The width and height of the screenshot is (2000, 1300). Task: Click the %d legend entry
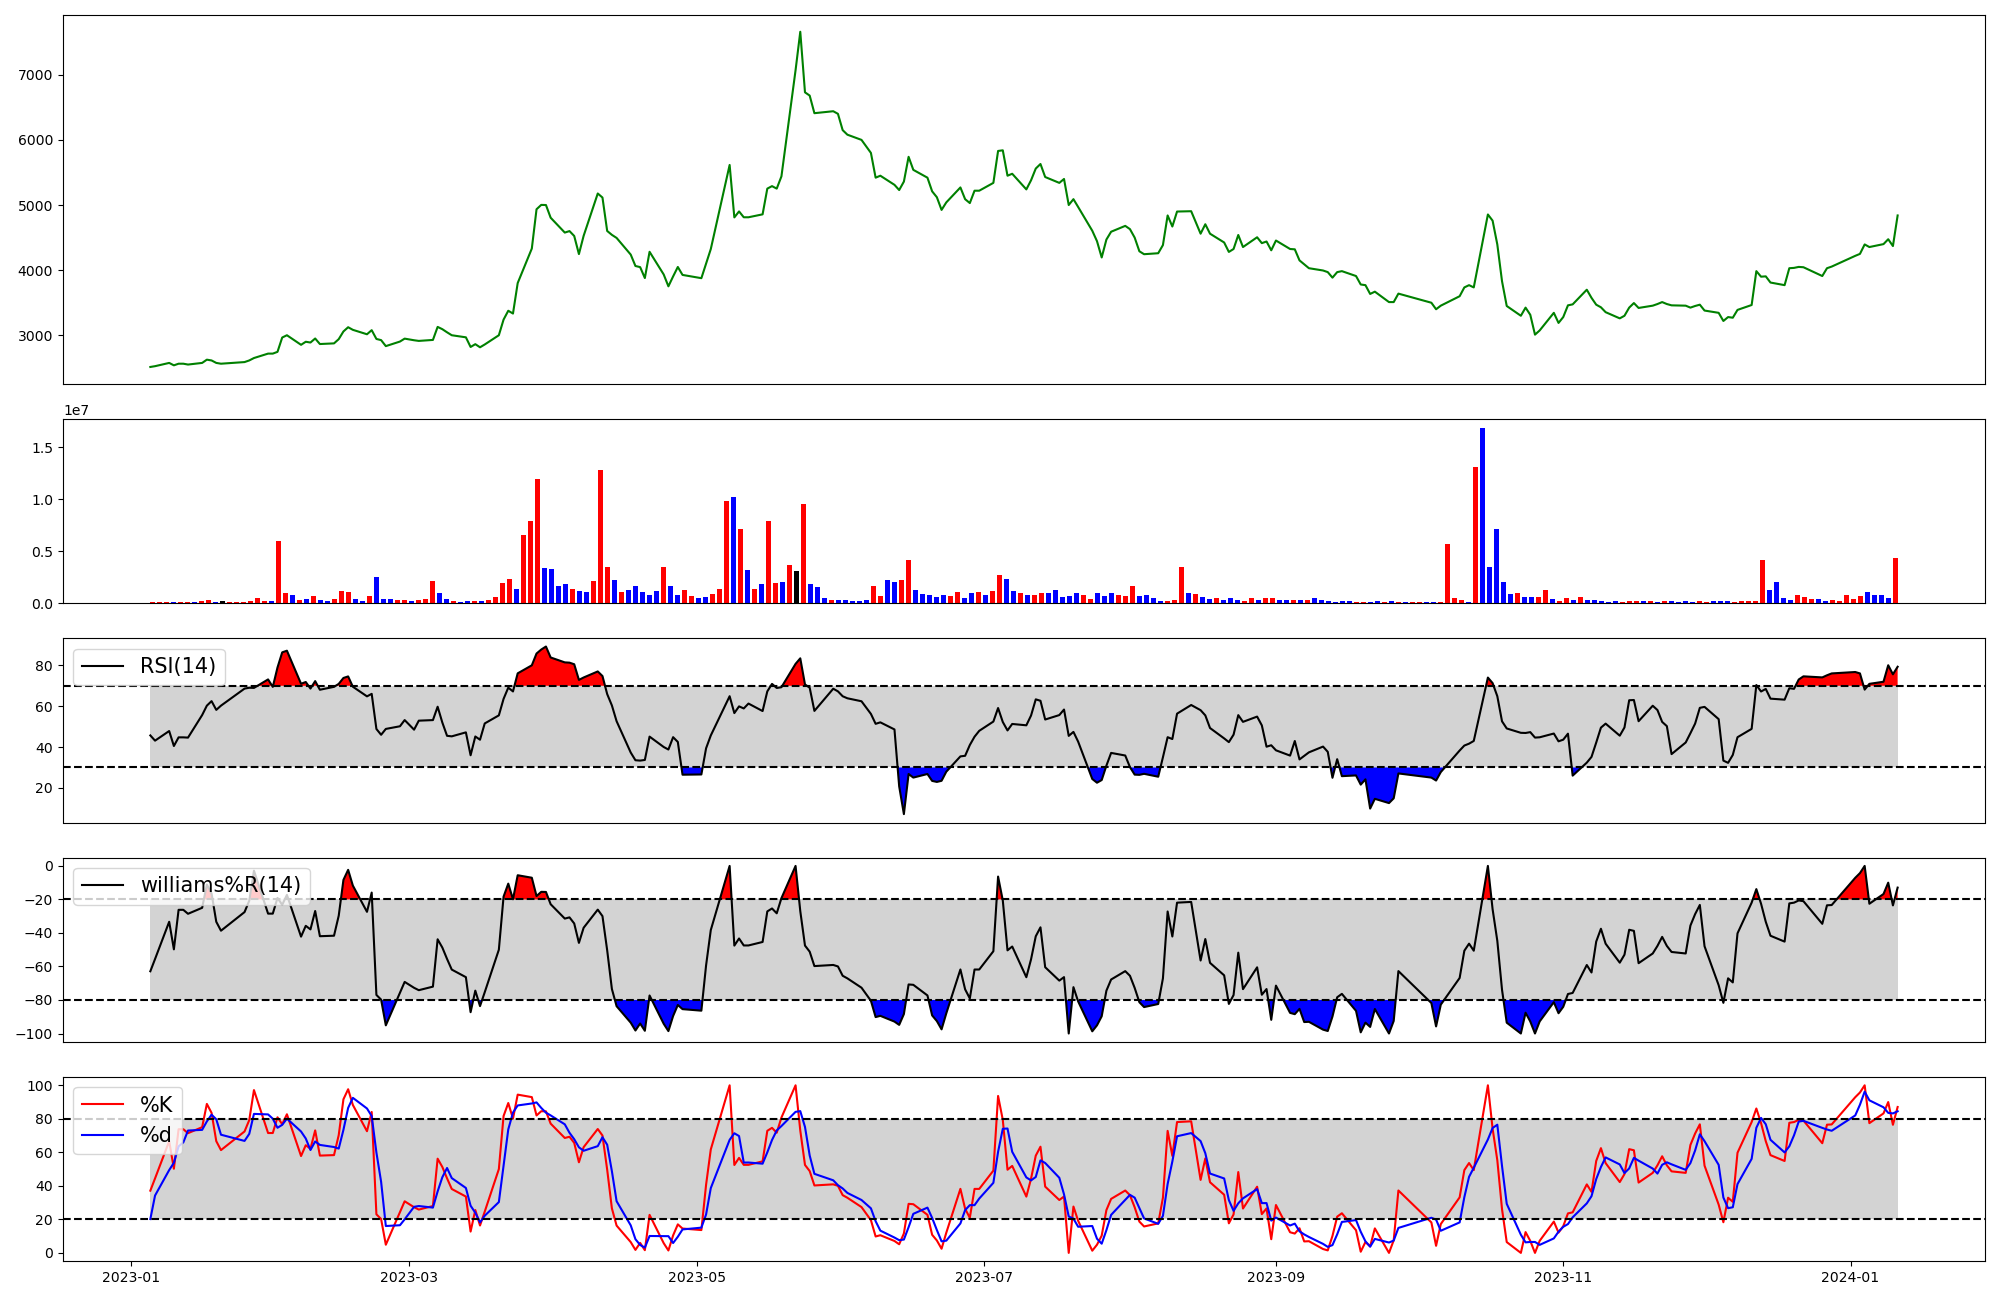point(156,1135)
